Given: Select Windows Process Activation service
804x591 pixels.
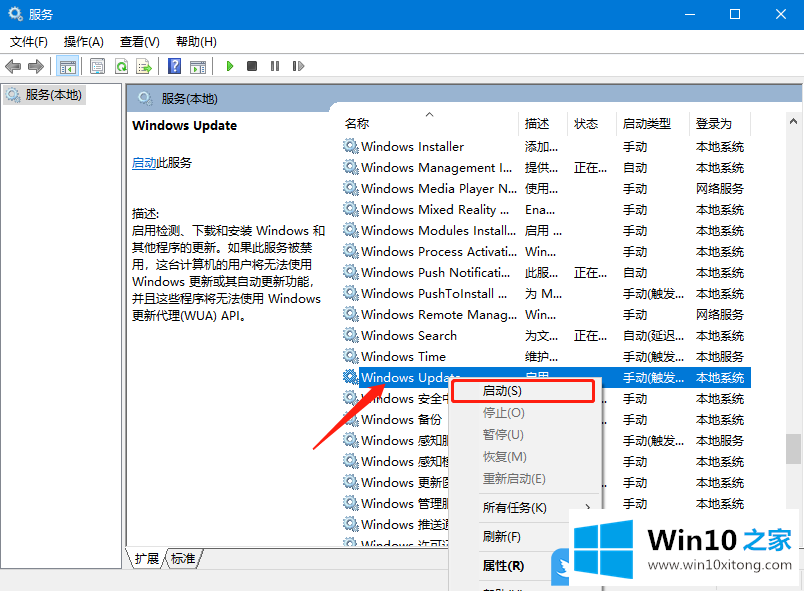Looking at the screenshot, I should point(546,252).
